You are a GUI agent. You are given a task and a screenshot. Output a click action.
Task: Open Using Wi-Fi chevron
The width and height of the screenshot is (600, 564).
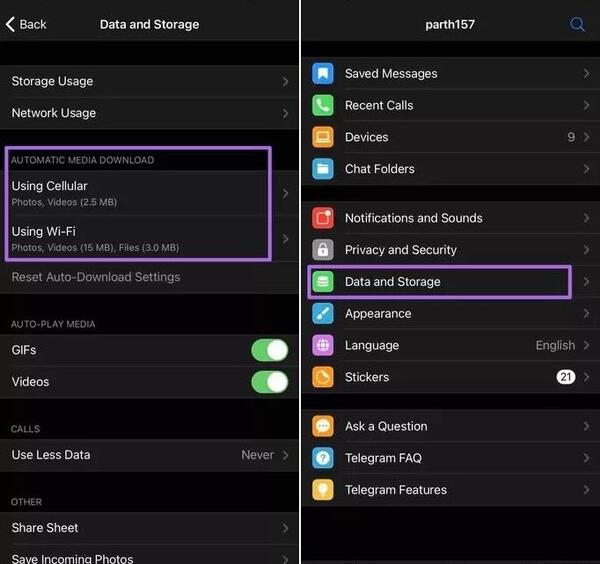click(285, 239)
